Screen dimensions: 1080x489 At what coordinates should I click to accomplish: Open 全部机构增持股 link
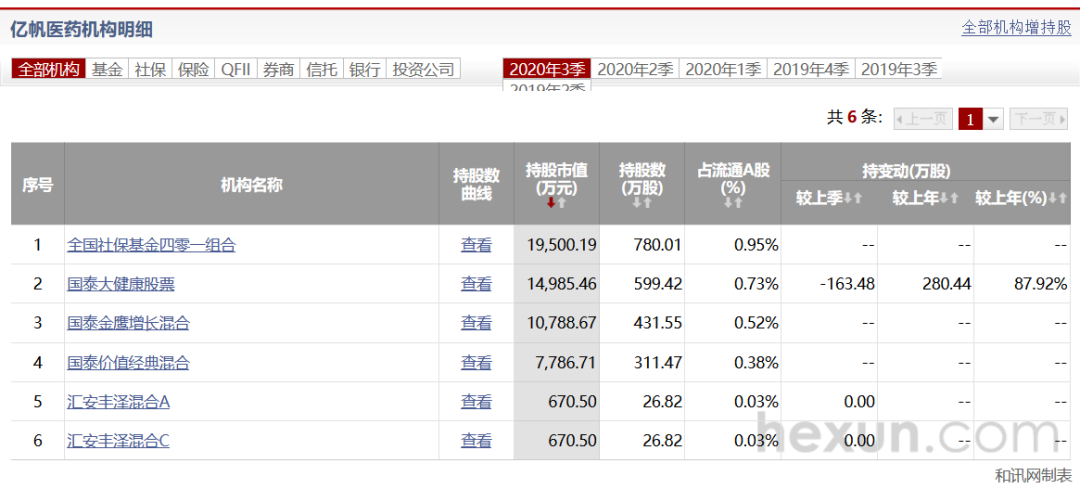point(1017,28)
